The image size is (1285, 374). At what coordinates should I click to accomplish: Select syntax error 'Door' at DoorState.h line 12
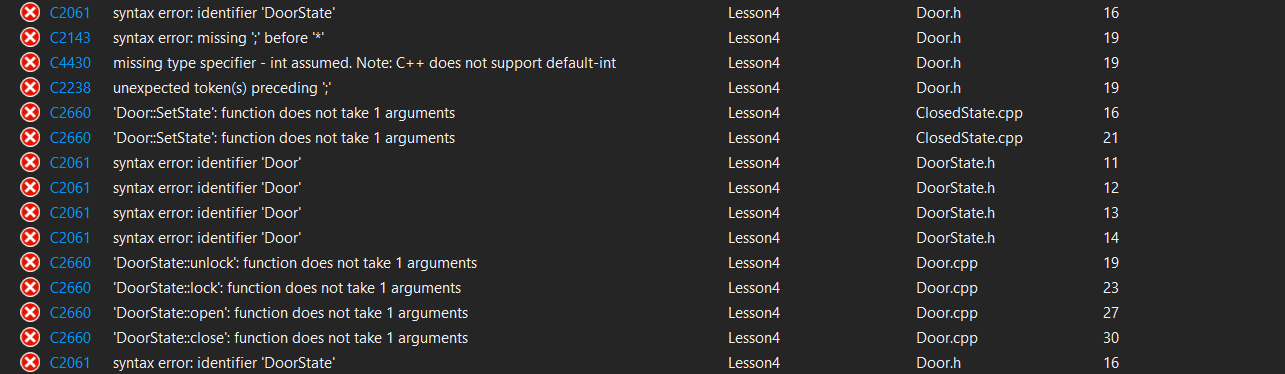coord(207,188)
